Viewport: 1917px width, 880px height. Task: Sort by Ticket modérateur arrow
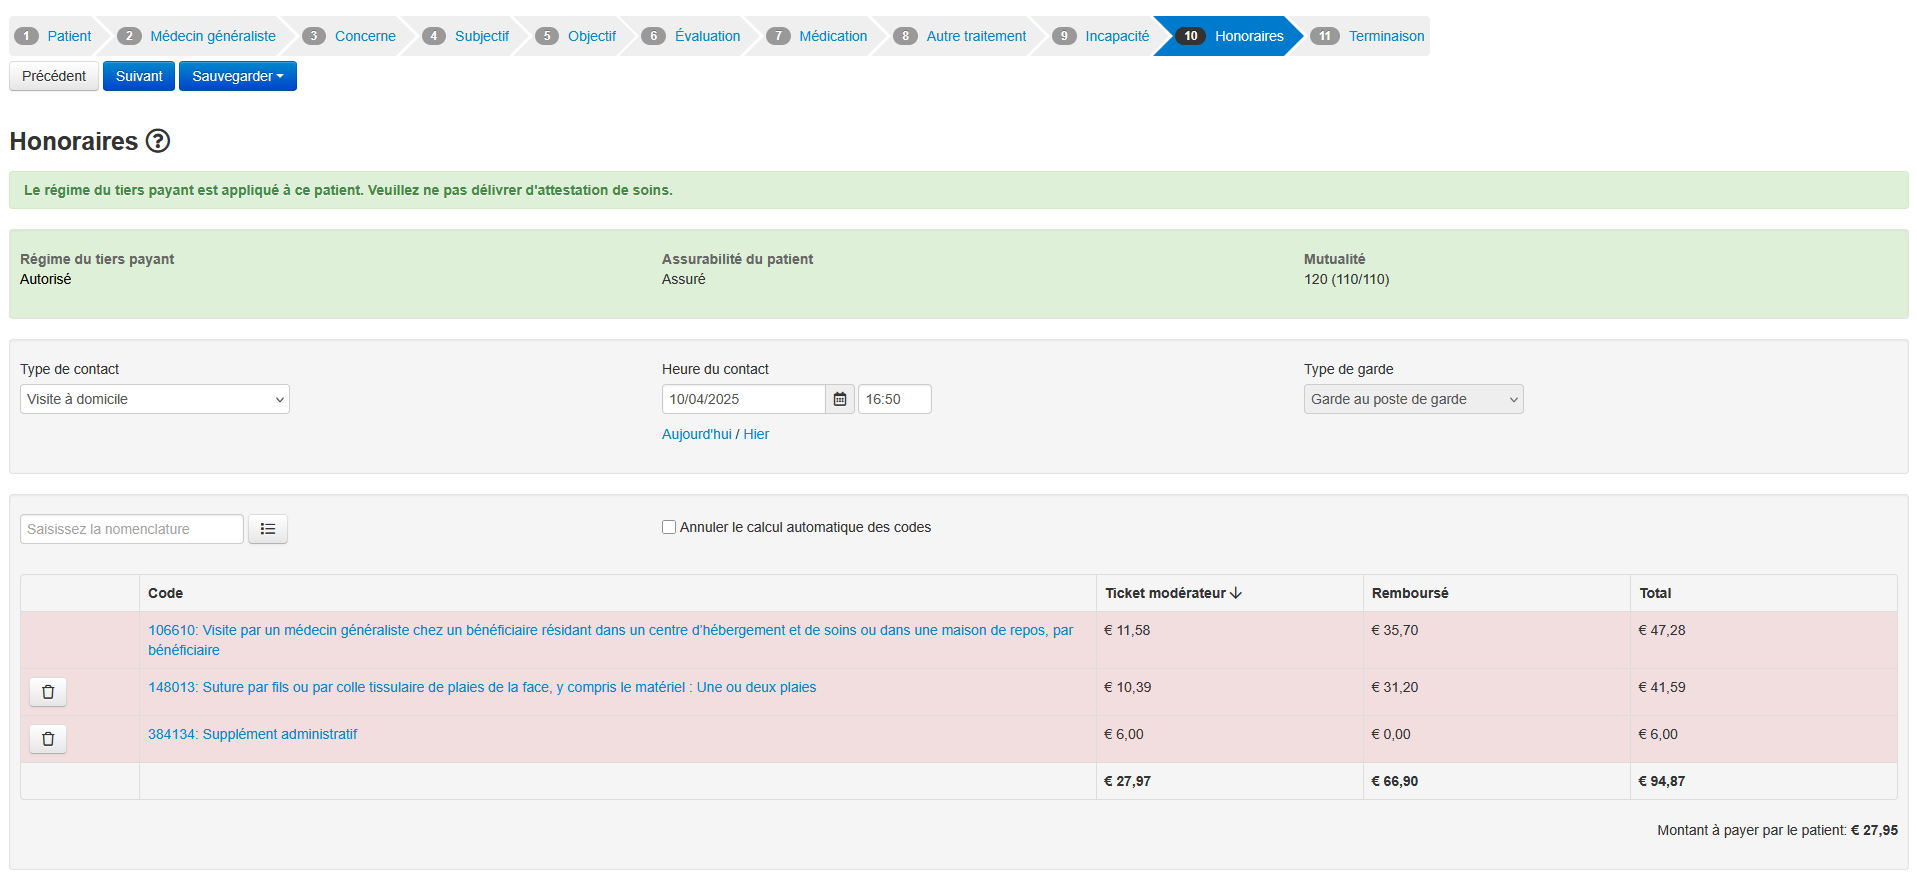tap(1236, 593)
